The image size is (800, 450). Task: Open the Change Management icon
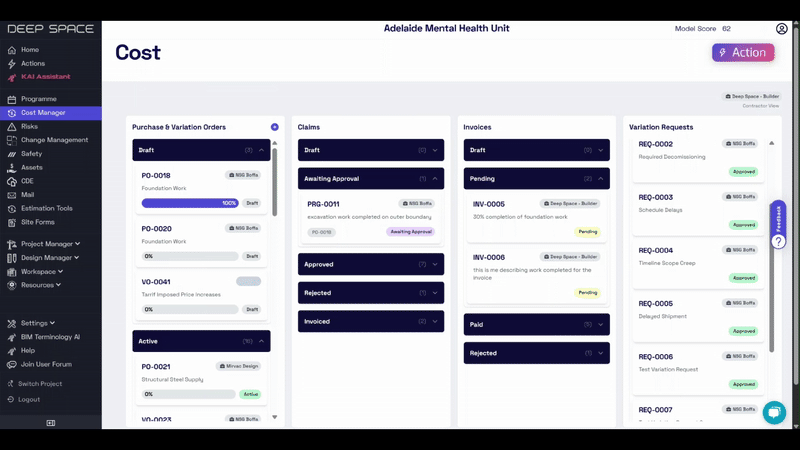(x=12, y=140)
